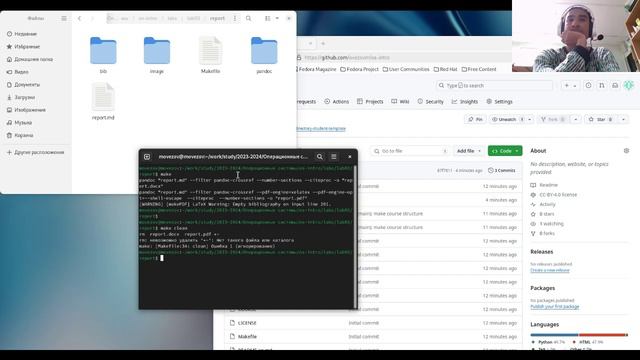Go forward in Files navigation
This screenshot has width=640, height=360.
(x=92, y=18)
